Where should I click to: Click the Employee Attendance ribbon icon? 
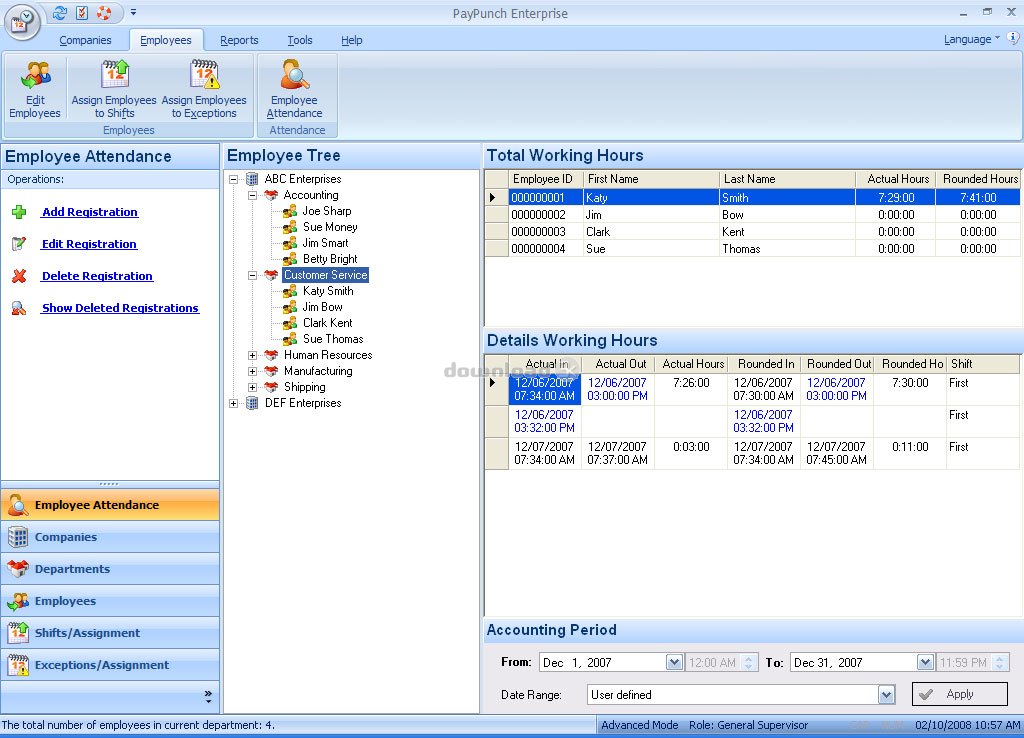tap(295, 88)
